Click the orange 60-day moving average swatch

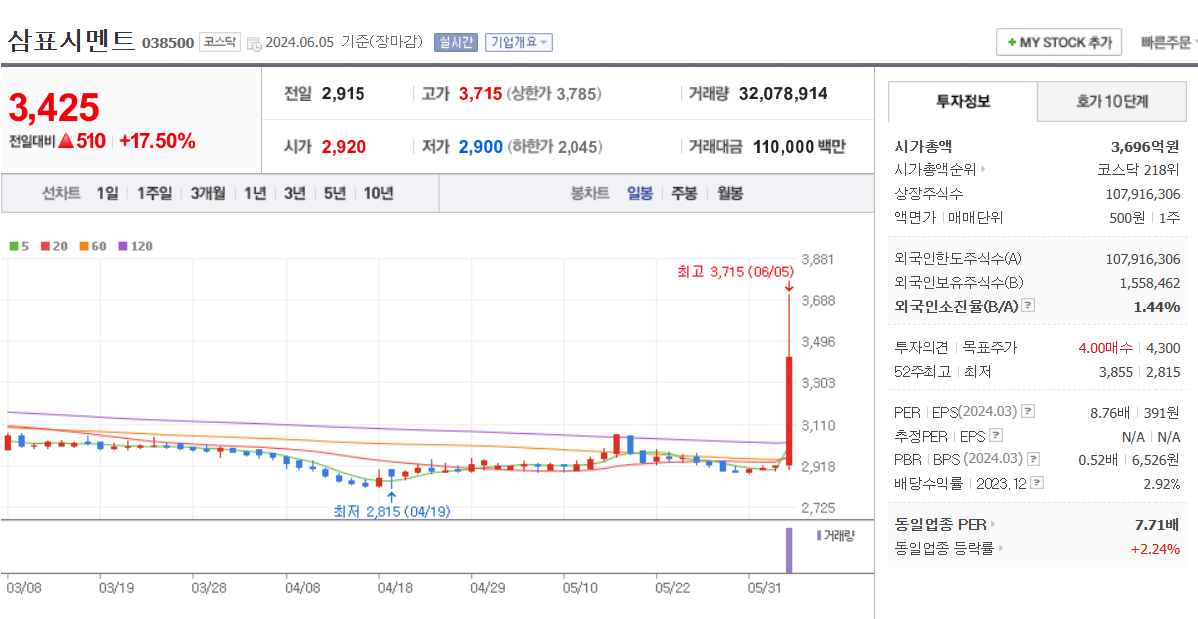[83, 246]
